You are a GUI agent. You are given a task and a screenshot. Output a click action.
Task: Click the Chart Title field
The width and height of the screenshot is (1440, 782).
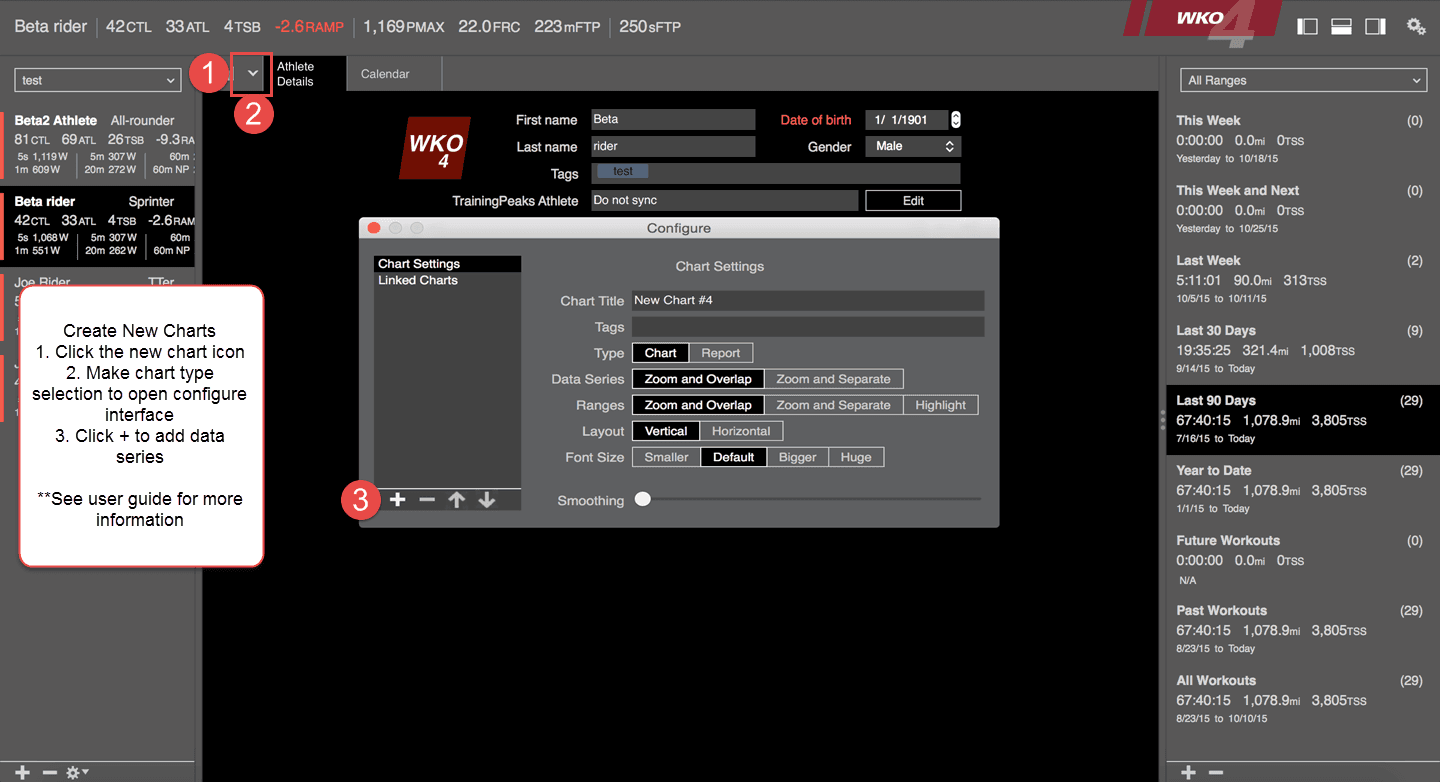pos(808,300)
